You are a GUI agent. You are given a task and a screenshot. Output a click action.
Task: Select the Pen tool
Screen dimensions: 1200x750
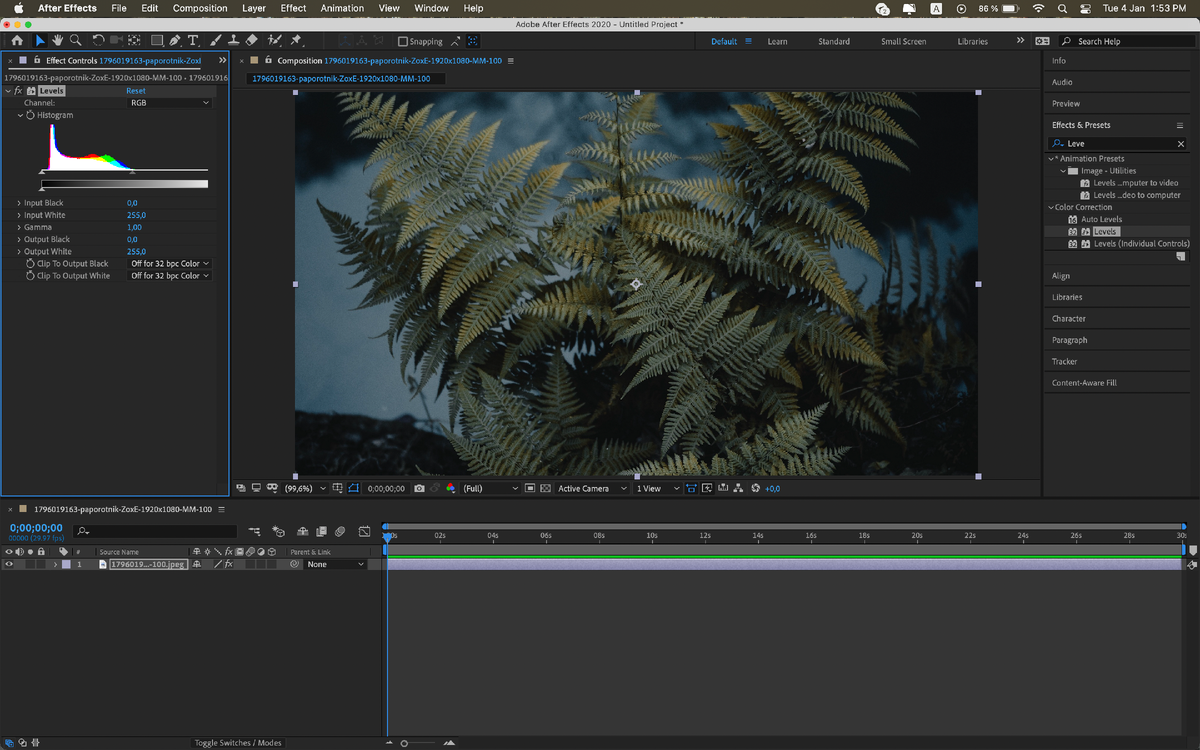(175, 41)
